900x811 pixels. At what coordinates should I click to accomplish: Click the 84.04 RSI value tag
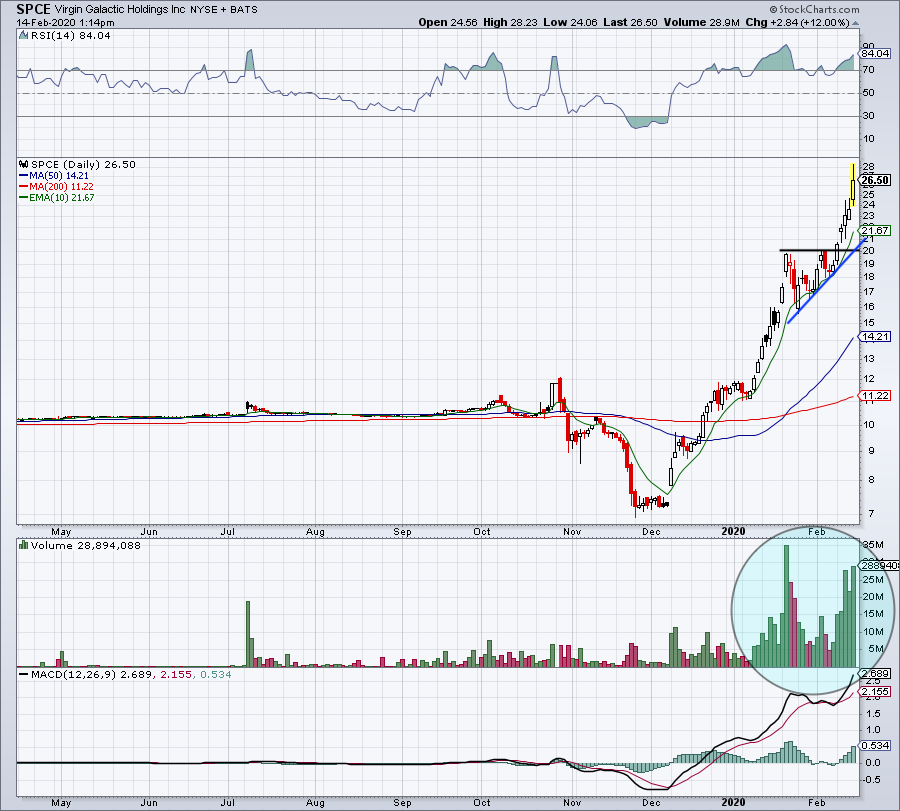[875, 53]
